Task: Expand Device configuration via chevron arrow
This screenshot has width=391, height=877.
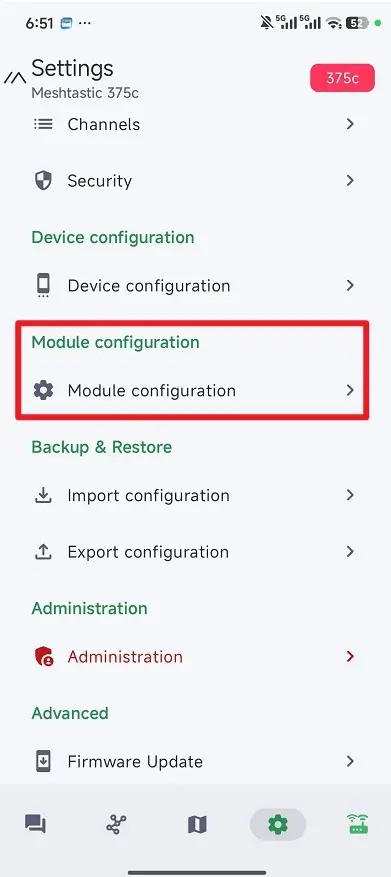Action: pos(350,285)
